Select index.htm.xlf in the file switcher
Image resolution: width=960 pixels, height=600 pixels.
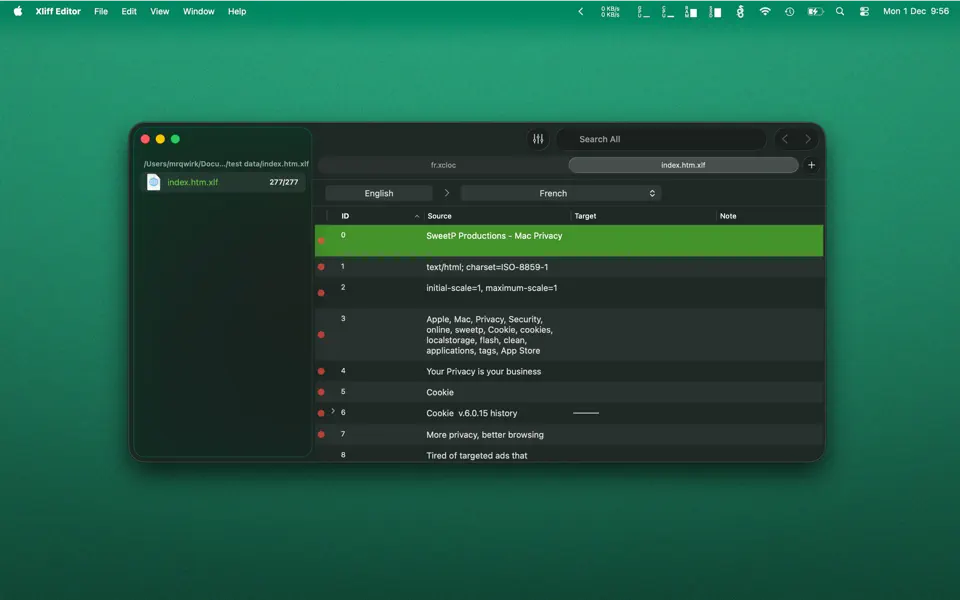coord(683,165)
